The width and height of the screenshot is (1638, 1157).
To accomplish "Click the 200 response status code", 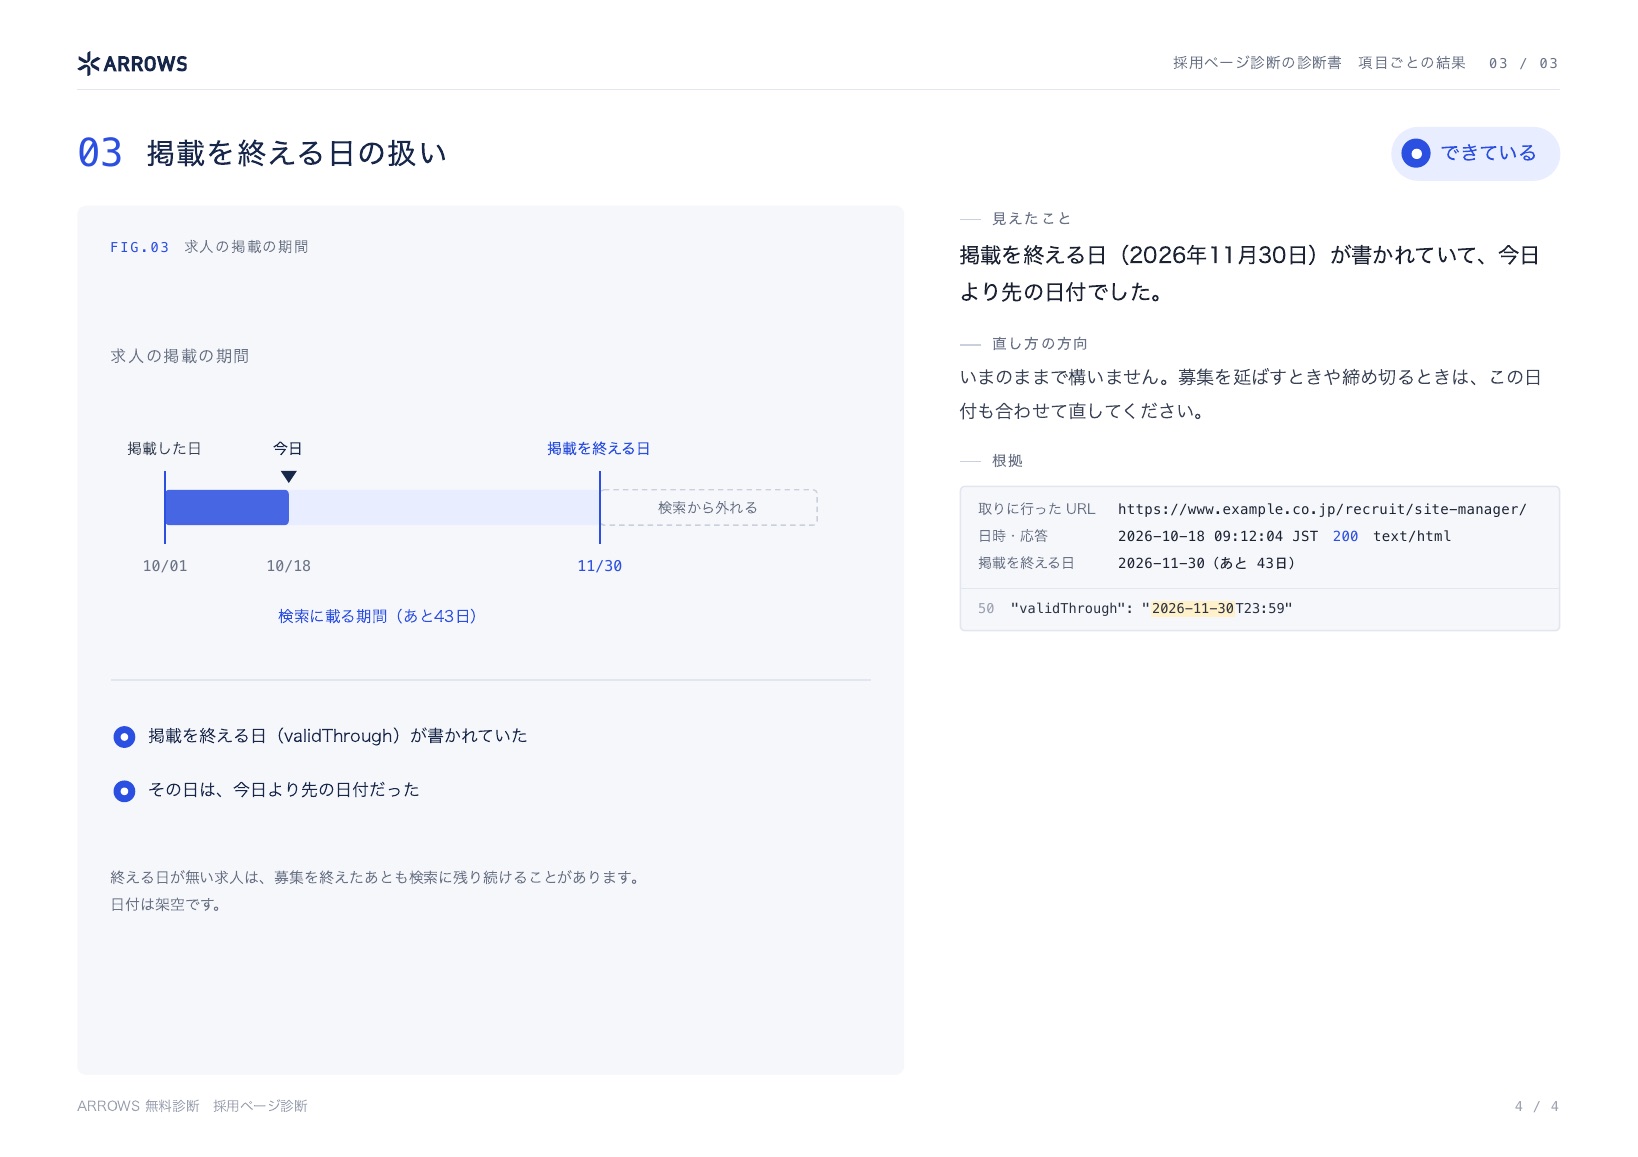I will pyautogui.click(x=1345, y=536).
